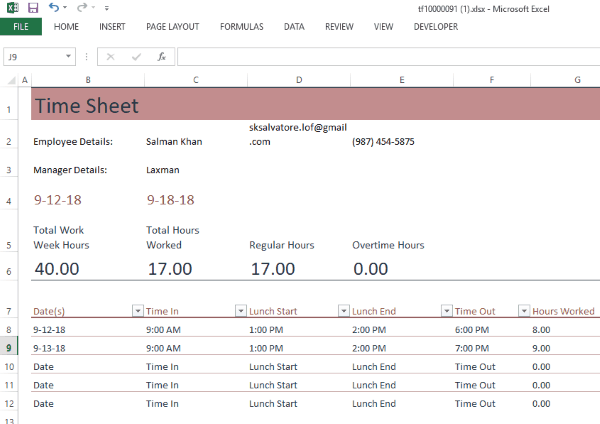Open the Customize Quick Access Toolbar menu
Image resolution: width=600 pixels, height=424 pixels.
[105, 8]
